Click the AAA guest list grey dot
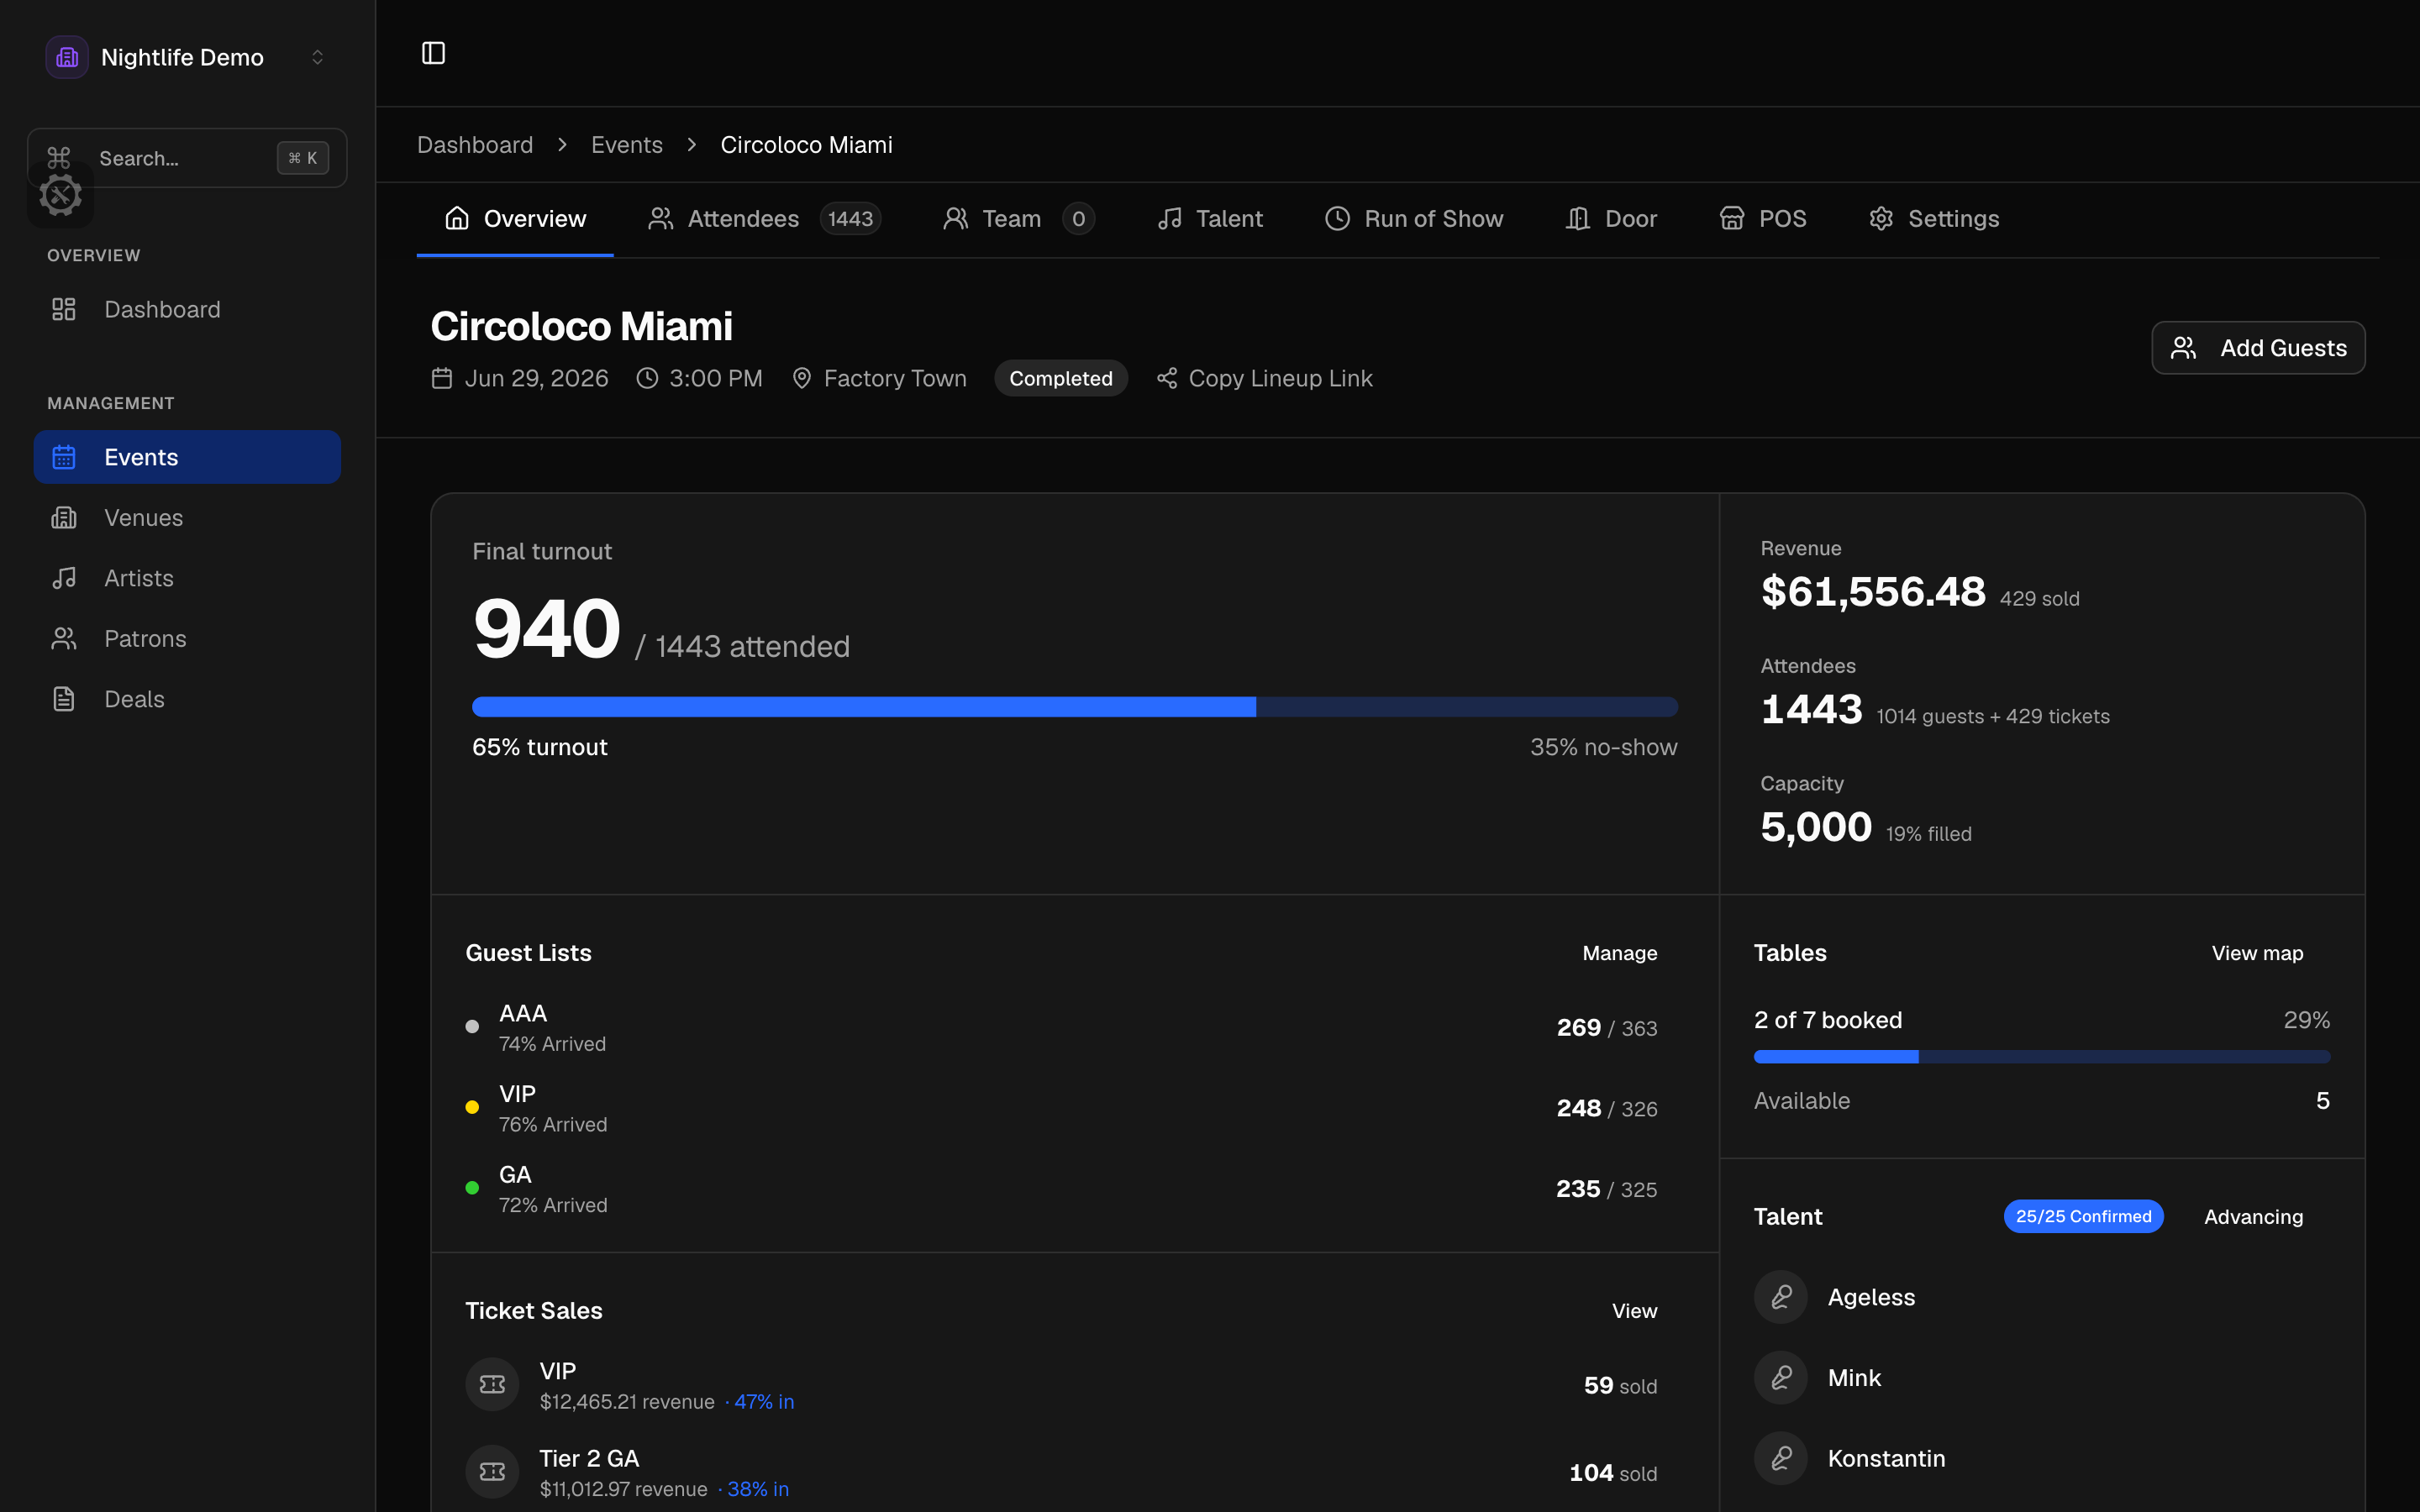Image resolution: width=2420 pixels, height=1512 pixels. point(472,1027)
